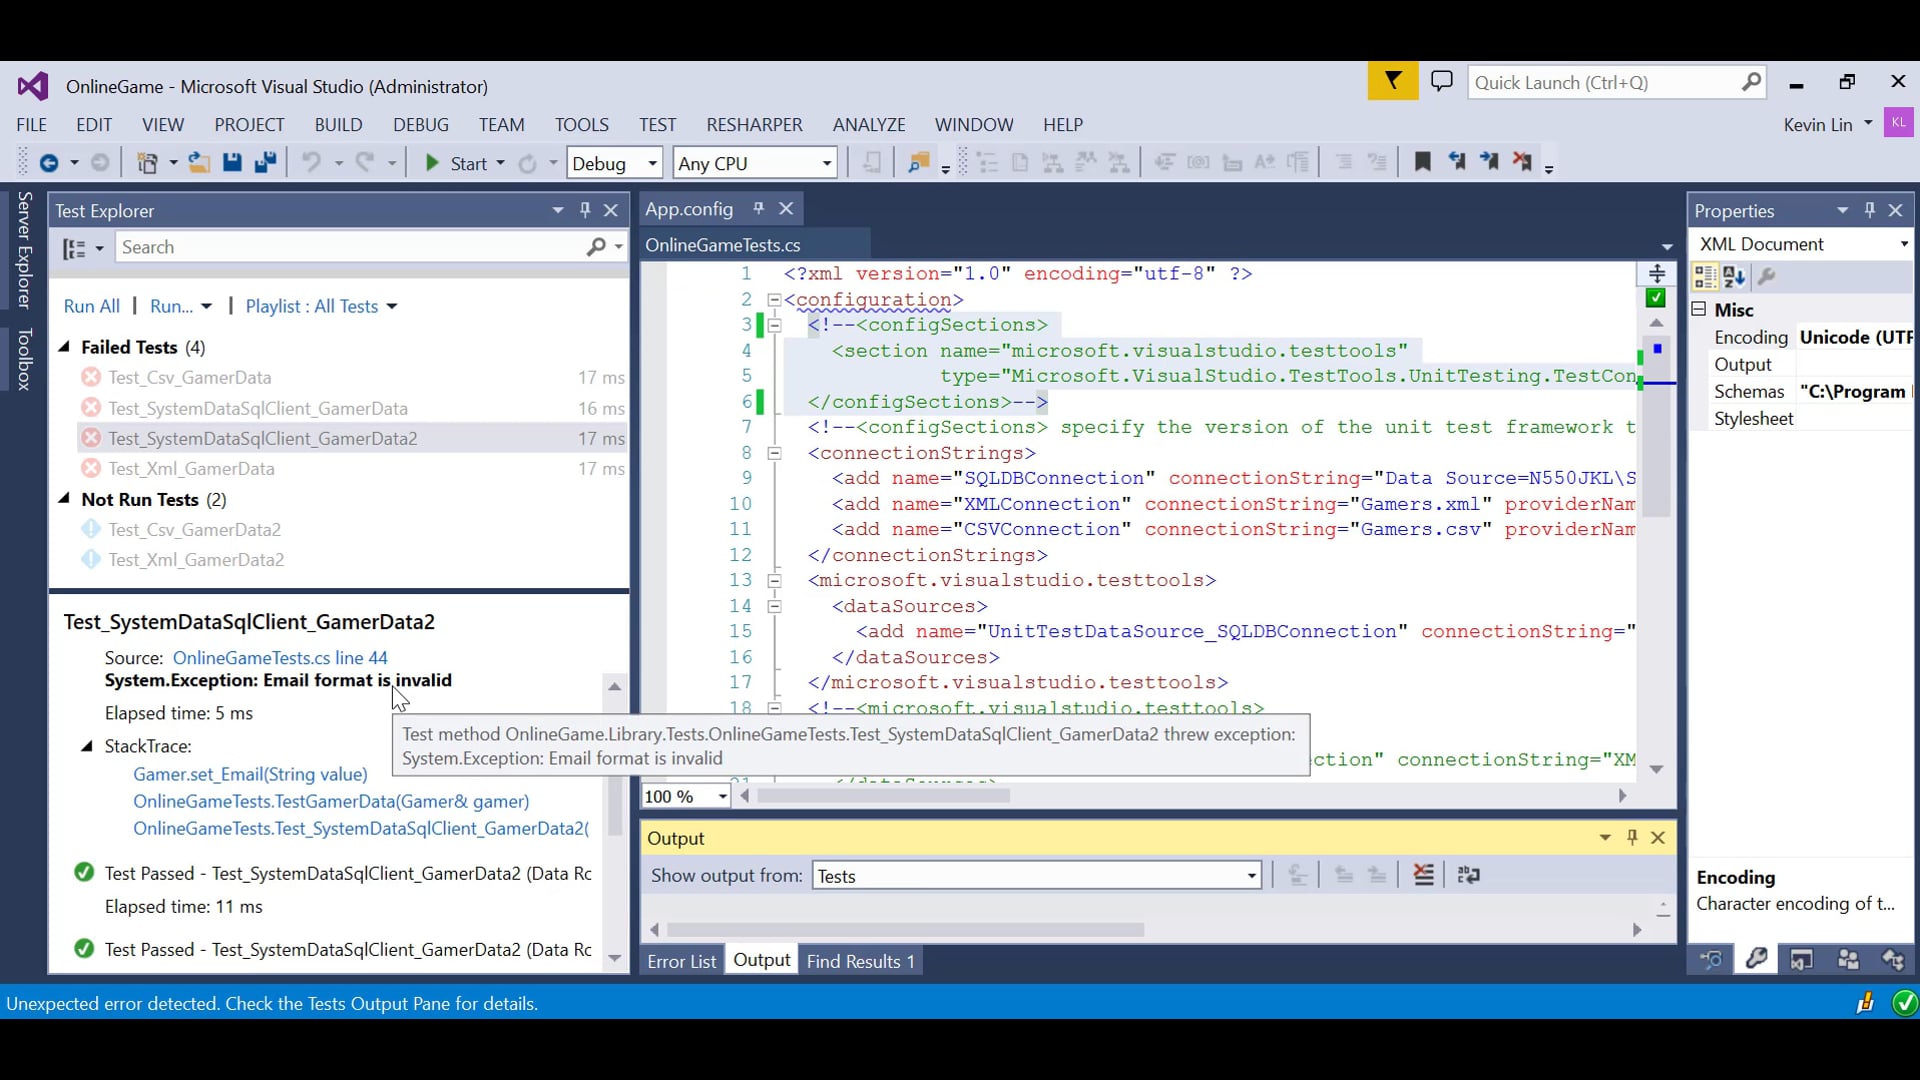This screenshot has width=1920, height=1080.
Task: Click the Run All tests link
Action: pos(91,306)
